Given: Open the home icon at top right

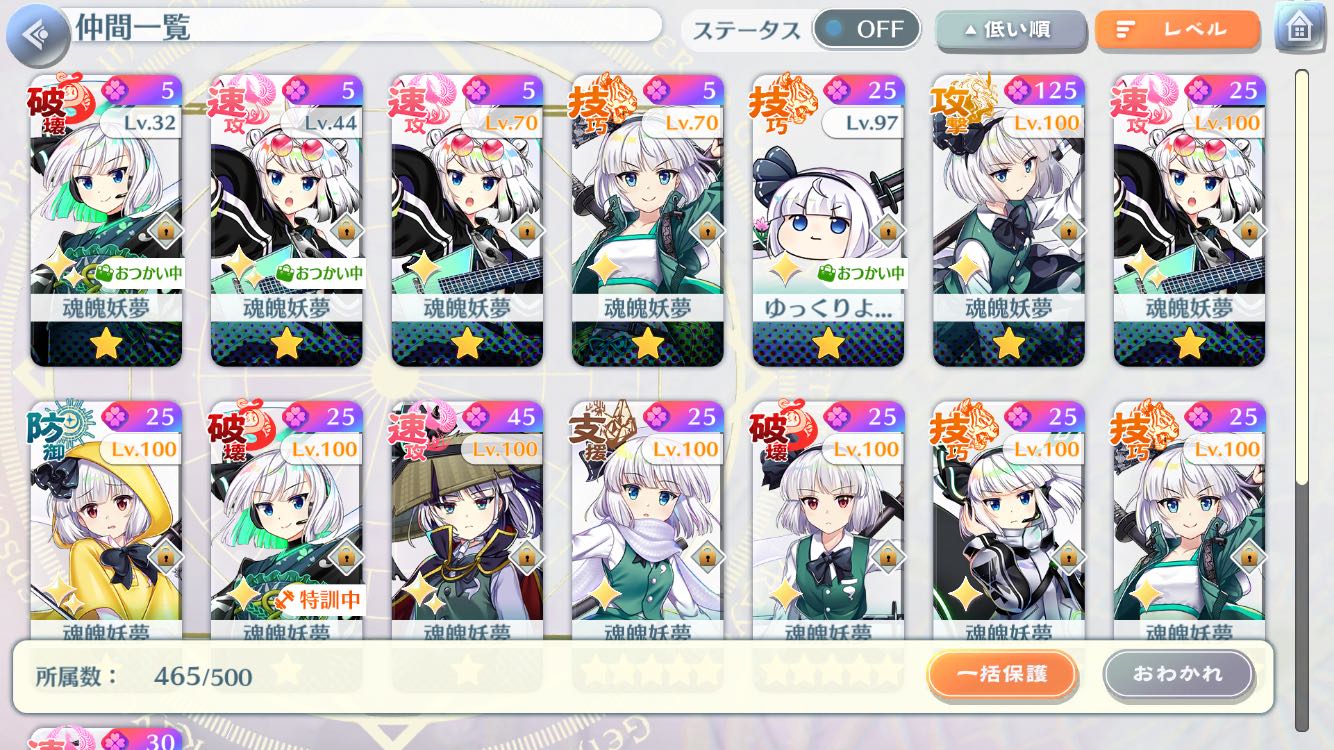Looking at the screenshot, I should (1299, 29).
